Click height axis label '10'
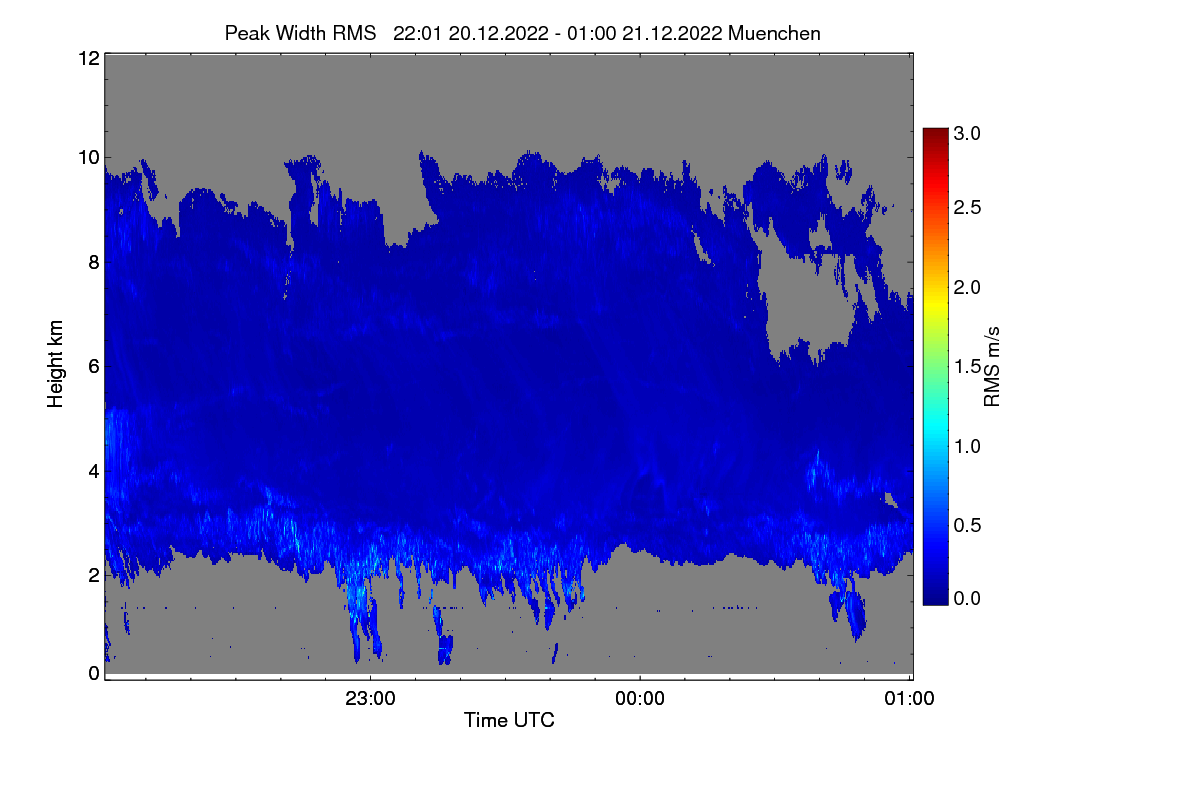Screen dimensions: 1200x800 (x=88, y=157)
